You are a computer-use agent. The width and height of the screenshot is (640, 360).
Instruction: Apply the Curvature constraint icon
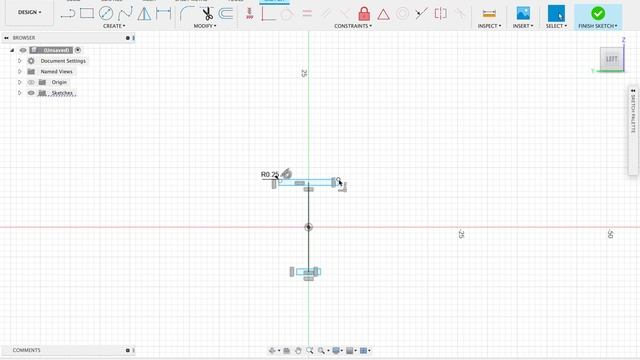point(460,14)
